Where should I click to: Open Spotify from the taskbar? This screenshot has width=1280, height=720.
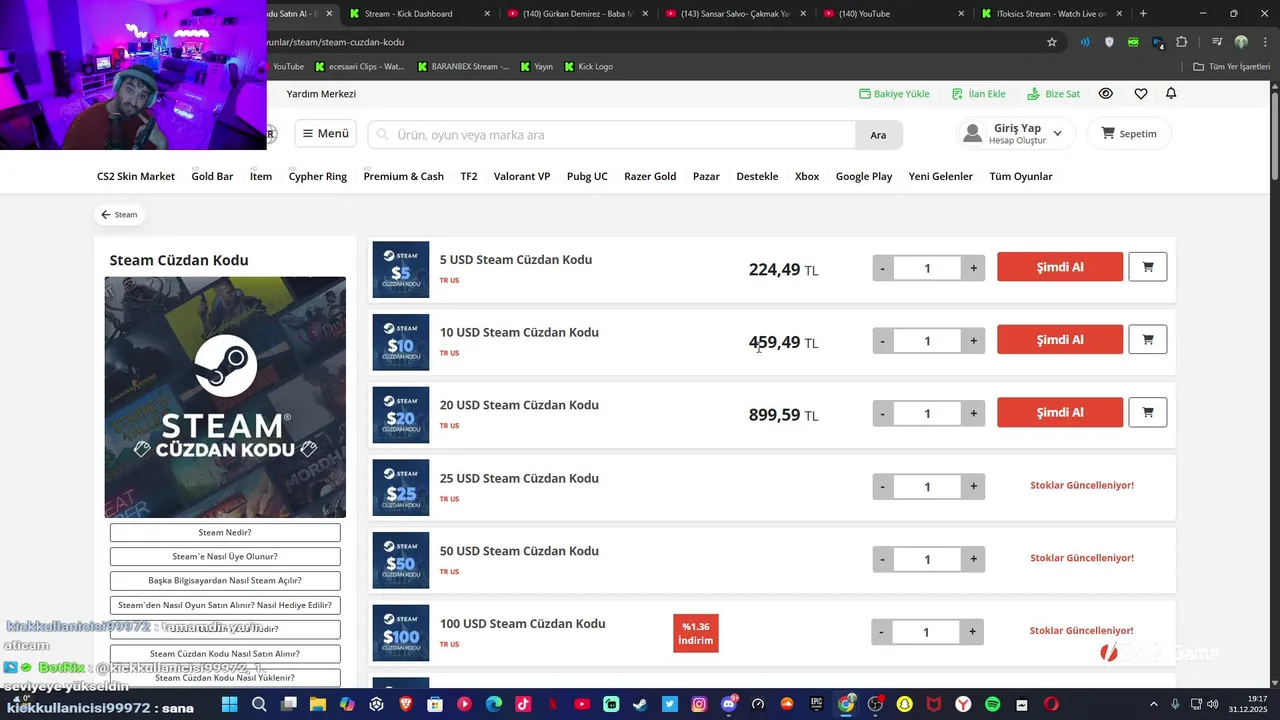[992, 704]
